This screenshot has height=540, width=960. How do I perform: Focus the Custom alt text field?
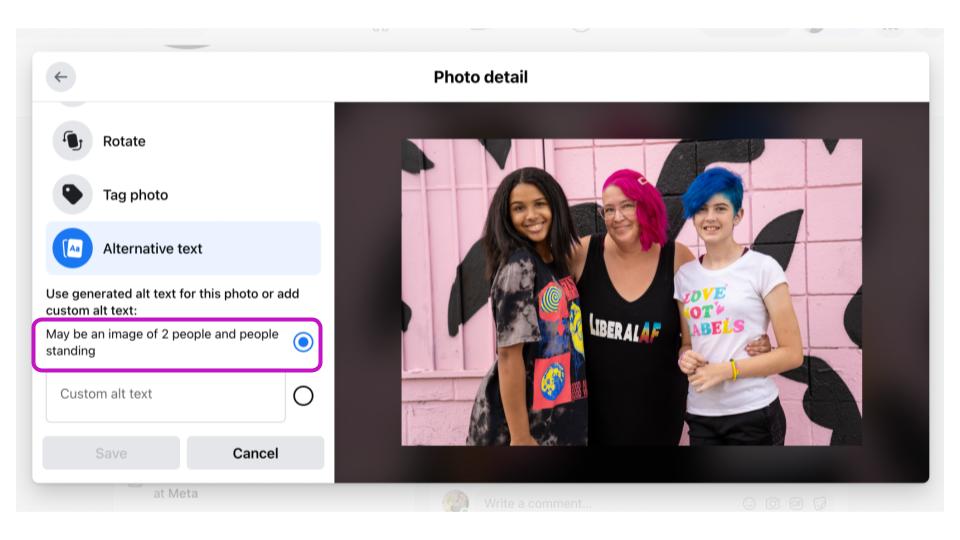tap(165, 396)
